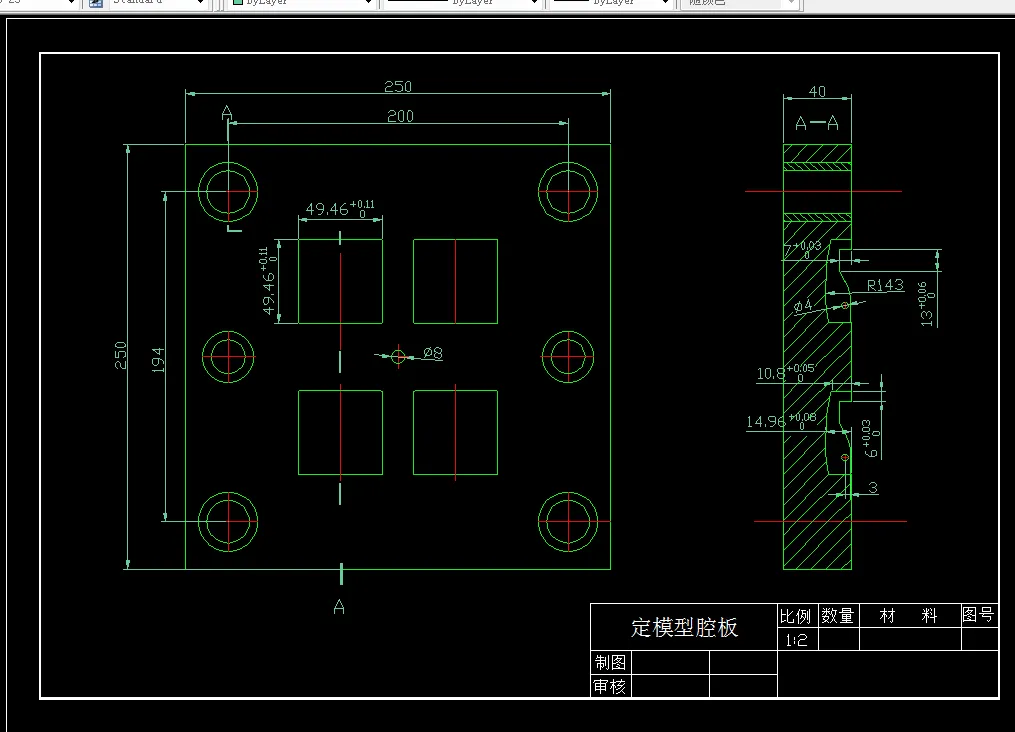Viewport: 1015px width, 732px height.
Task: Select the 6 vertical tolerance dimension
Action: (871, 438)
